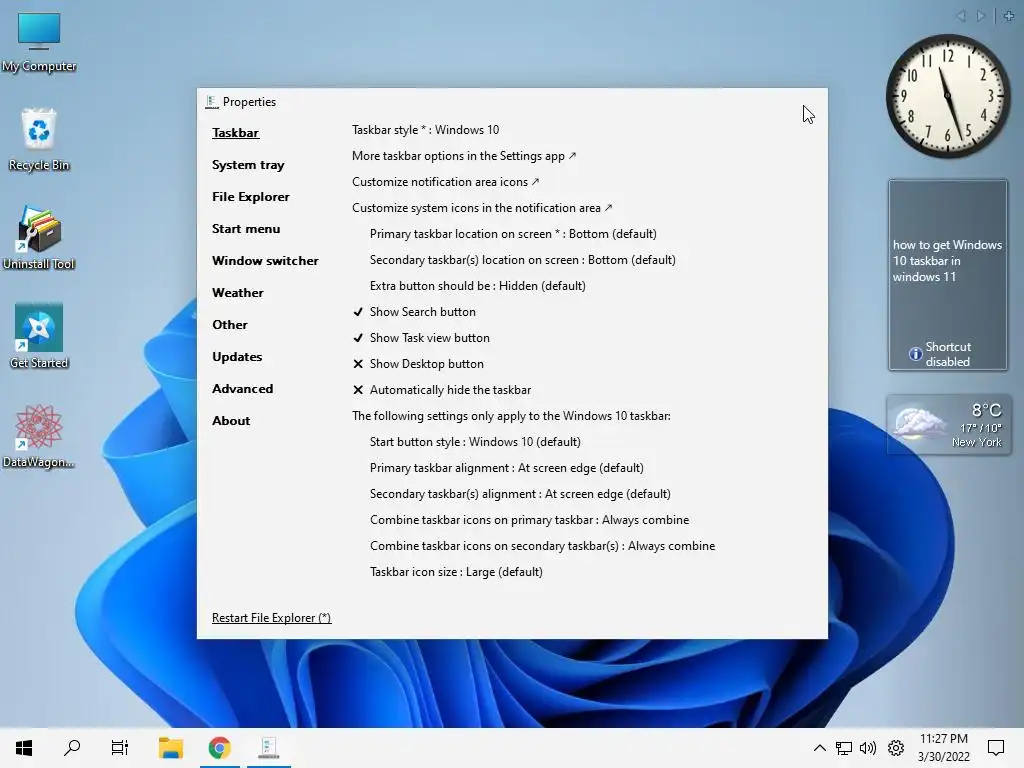Change Taskbar icon size Large option
This screenshot has height=768, width=1024.
[x=456, y=572]
